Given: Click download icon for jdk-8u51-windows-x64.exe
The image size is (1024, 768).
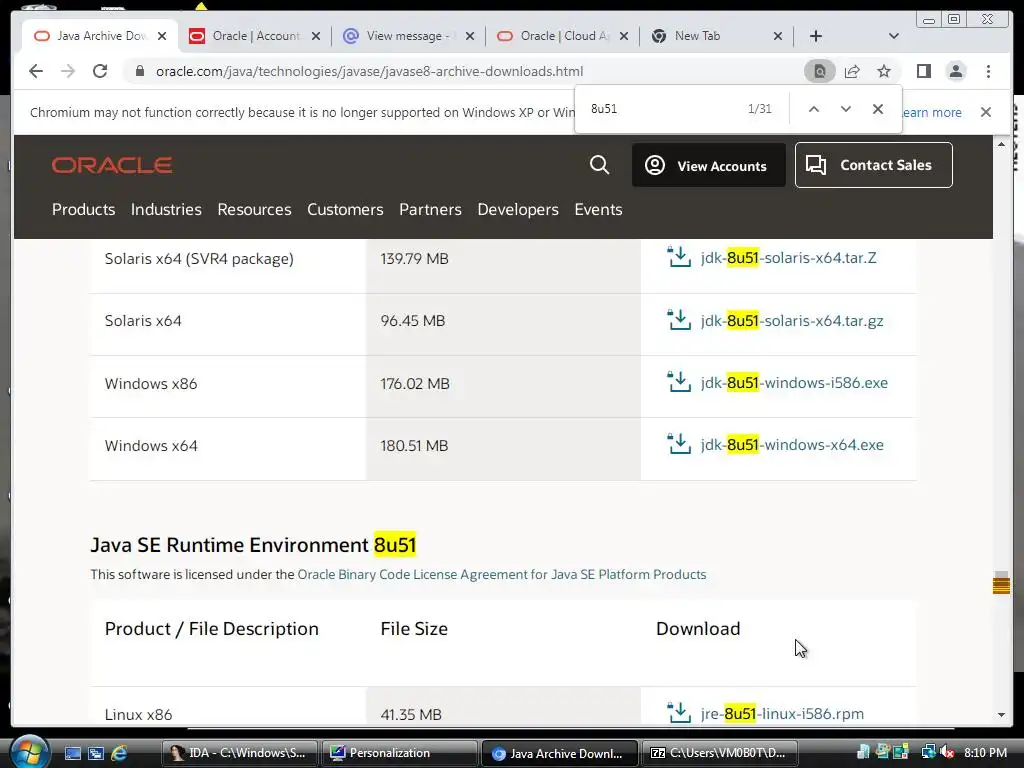Looking at the screenshot, I should coord(679,443).
